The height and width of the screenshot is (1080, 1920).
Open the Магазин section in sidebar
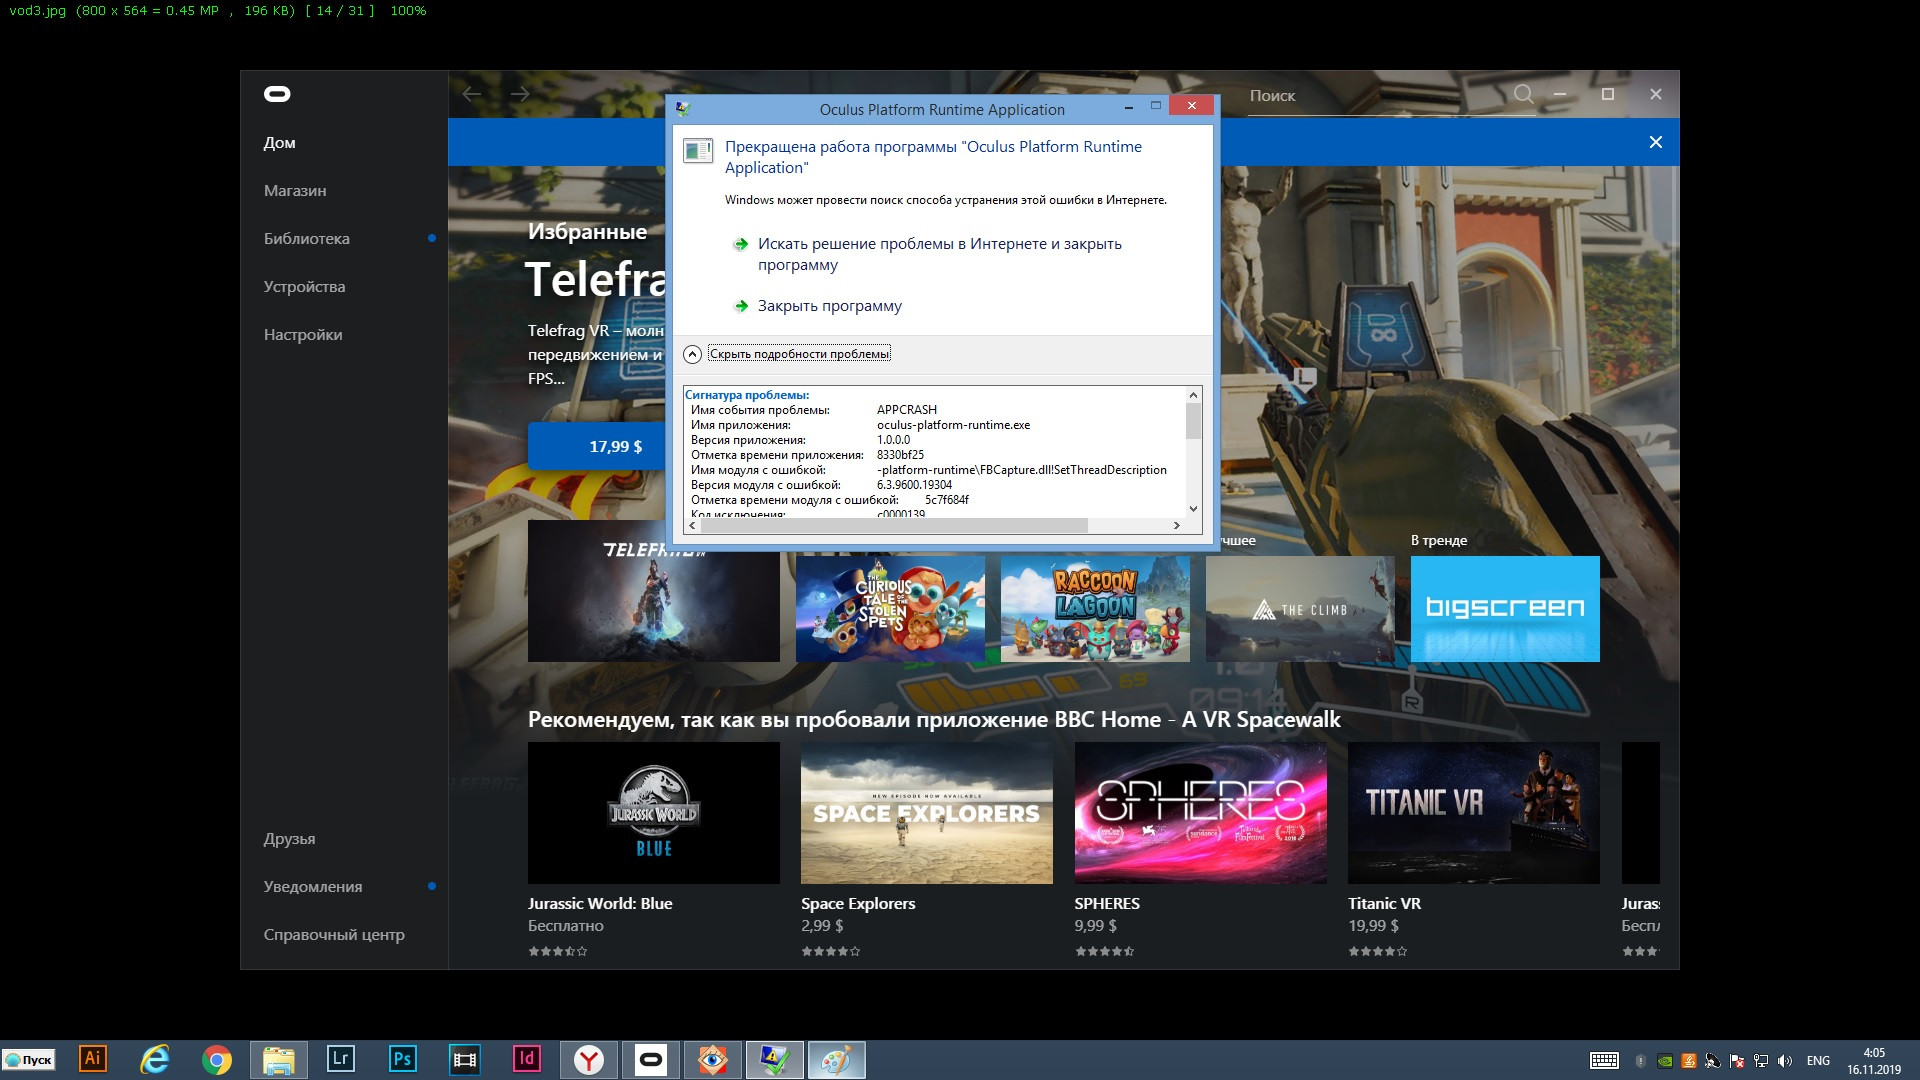pyautogui.click(x=295, y=190)
